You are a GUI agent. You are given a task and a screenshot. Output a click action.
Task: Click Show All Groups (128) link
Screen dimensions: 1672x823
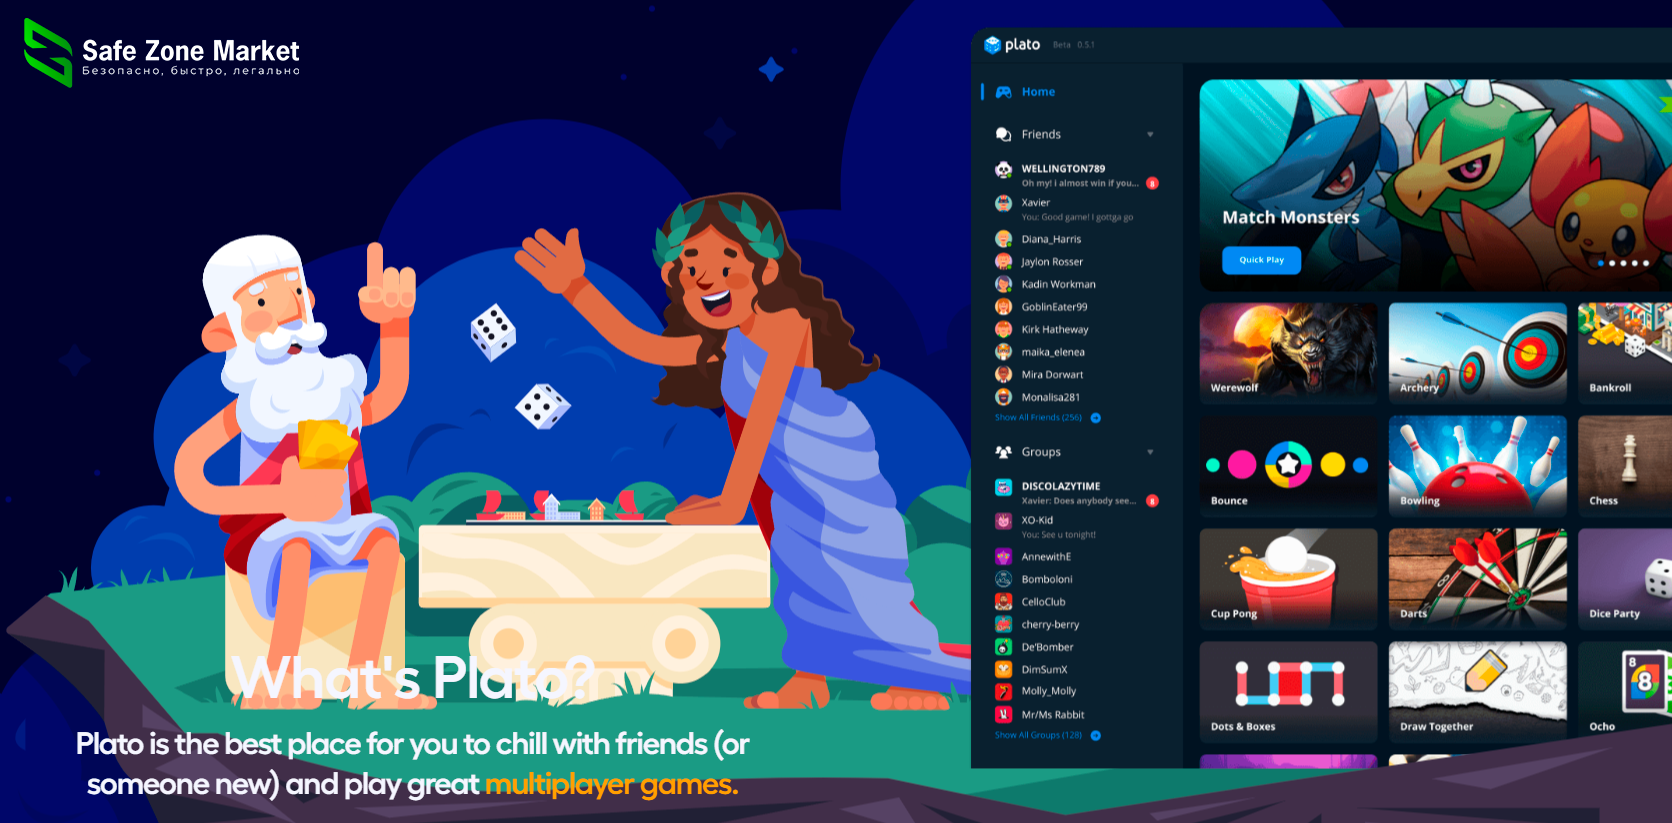(x=1038, y=735)
